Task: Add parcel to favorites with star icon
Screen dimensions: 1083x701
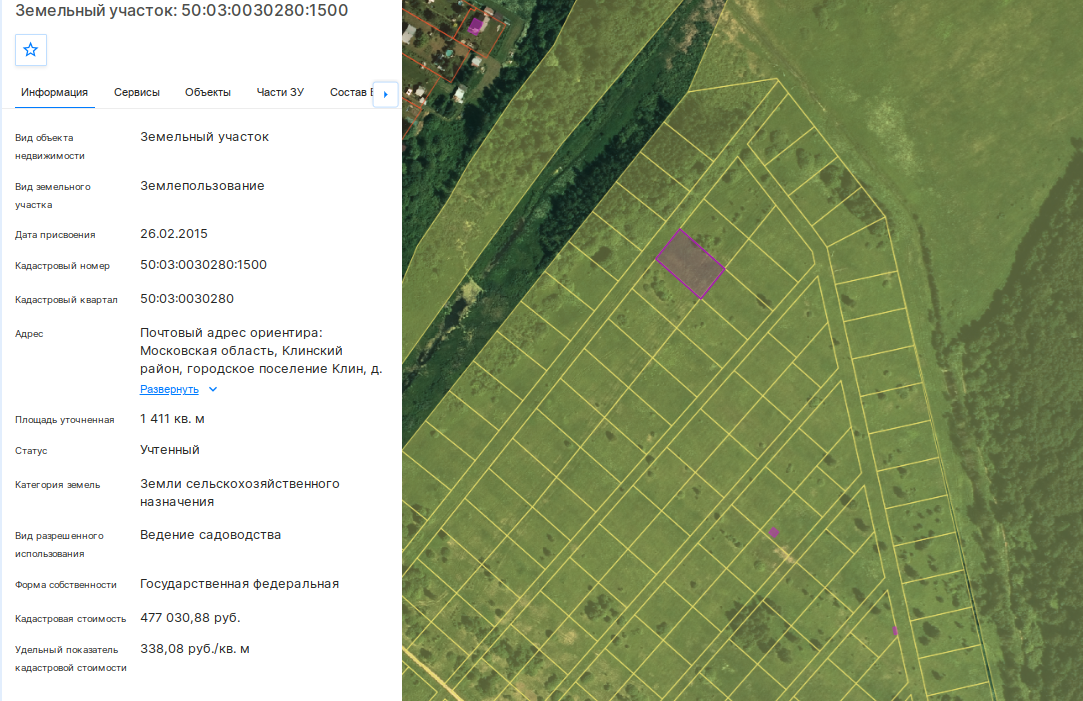Action: [x=30, y=50]
